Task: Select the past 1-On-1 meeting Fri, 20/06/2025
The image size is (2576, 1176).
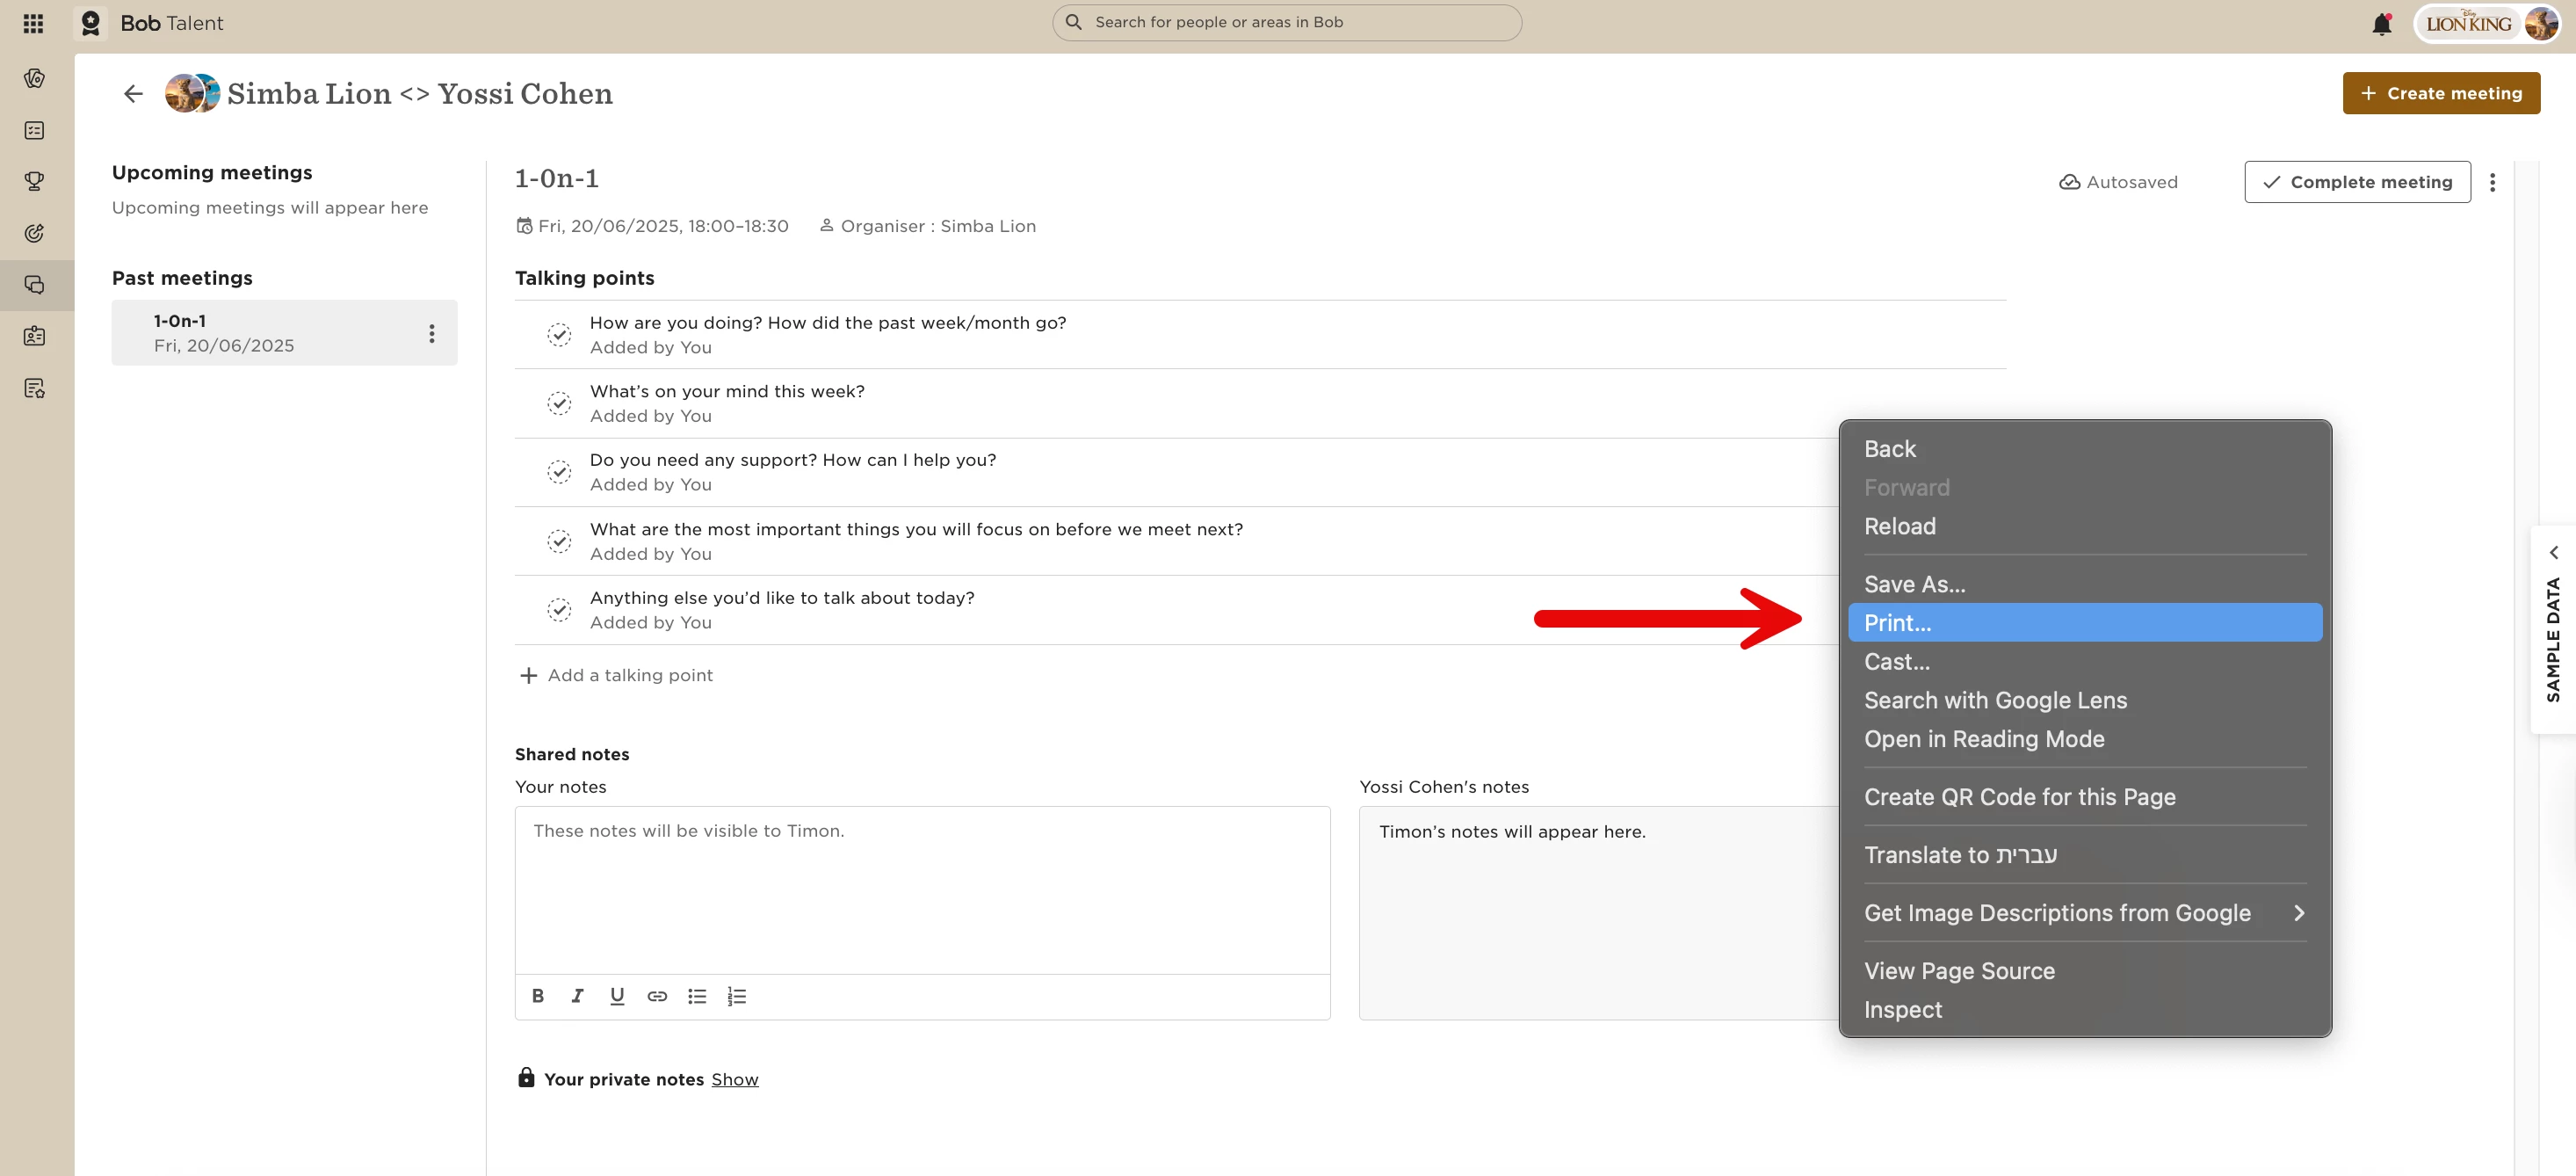Action: [x=284, y=333]
